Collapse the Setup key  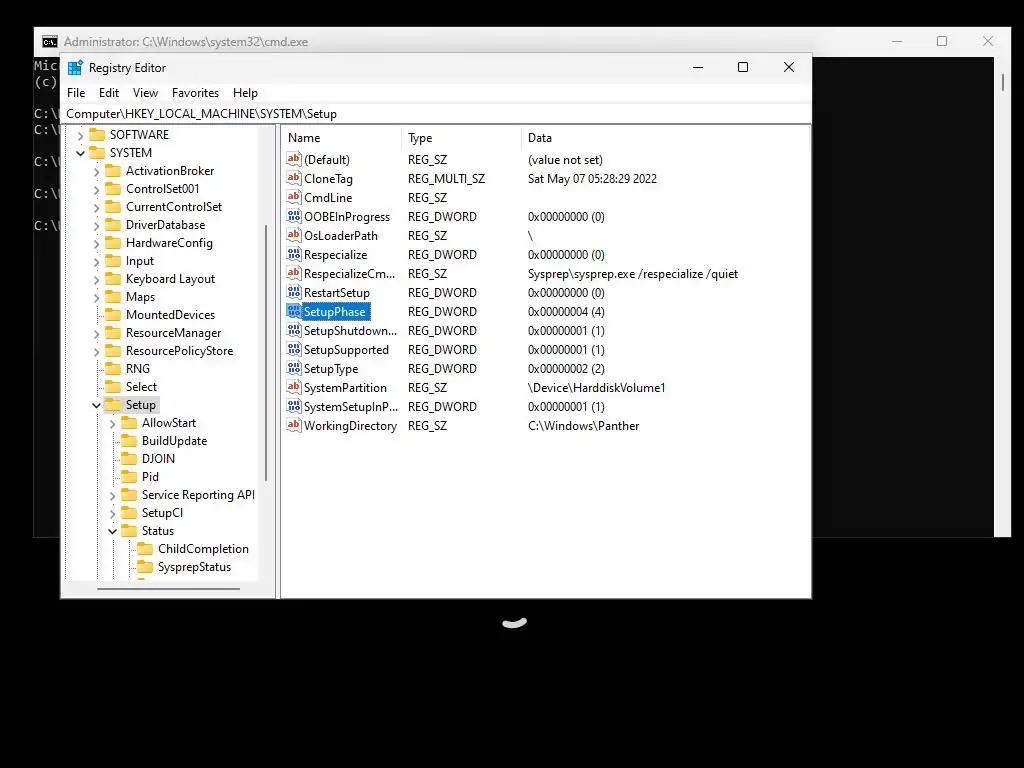pyautogui.click(x=97, y=405)
